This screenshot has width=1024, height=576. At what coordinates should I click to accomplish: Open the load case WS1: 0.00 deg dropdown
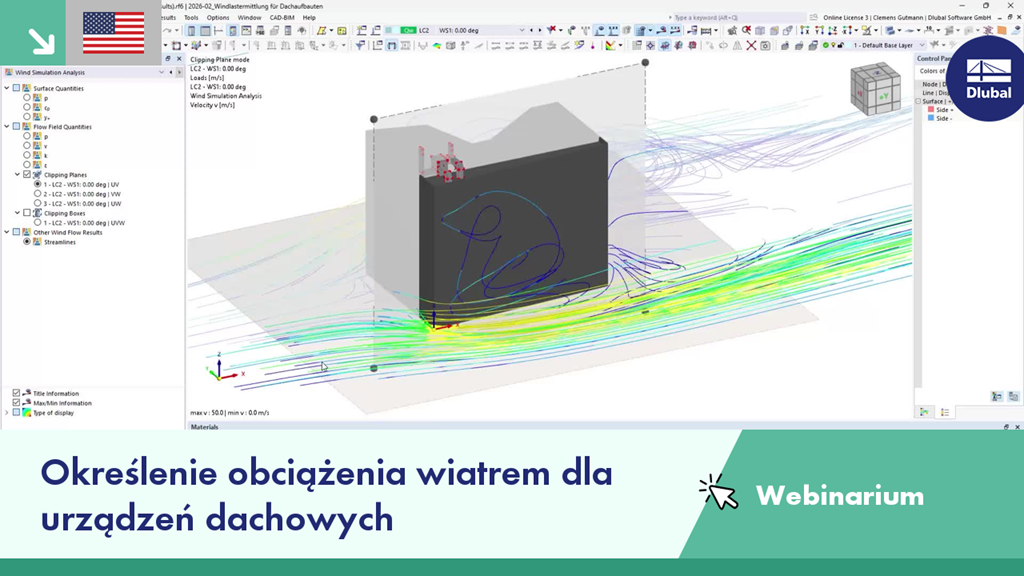pos(521,30)
